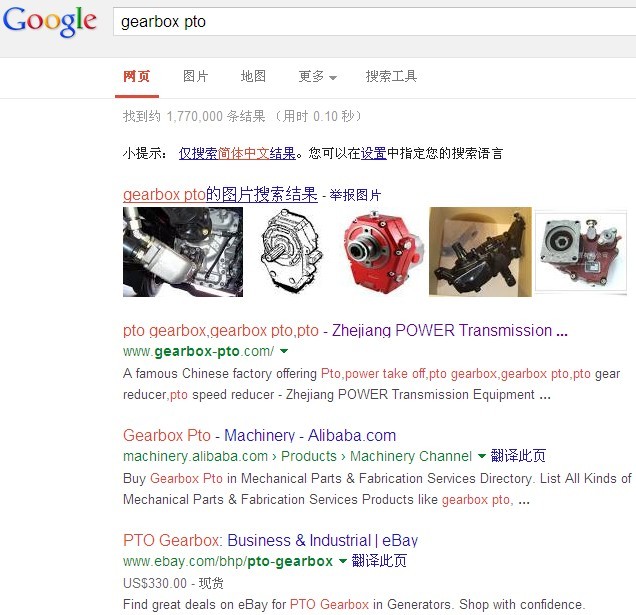Click the 举报图片 report images link
636x615 pixels.
tap(355, 195)
